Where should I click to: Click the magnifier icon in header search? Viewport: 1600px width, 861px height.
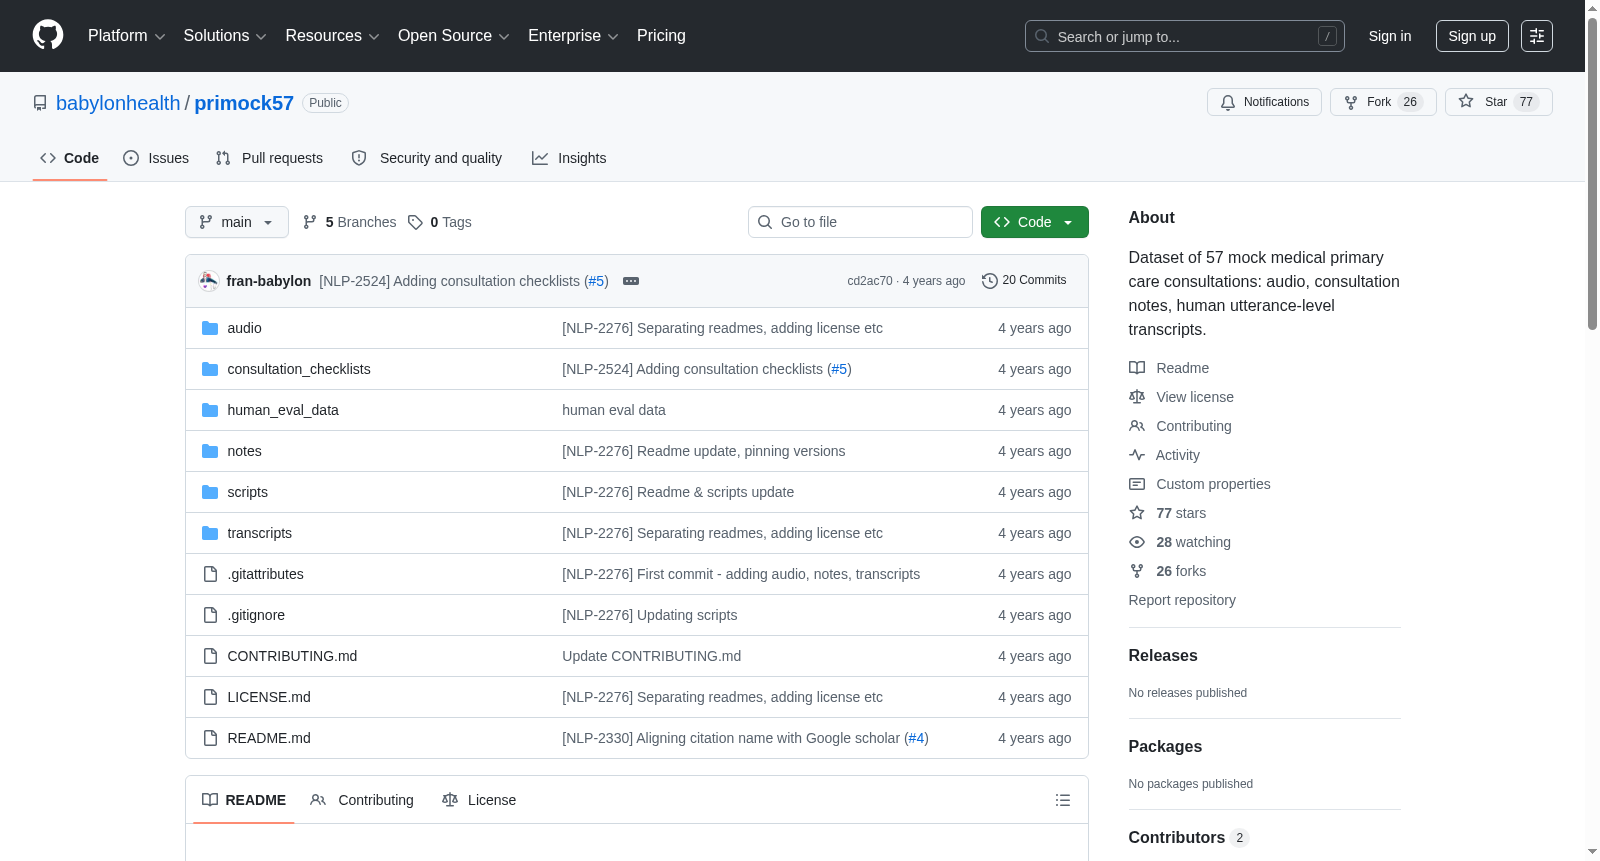click(x=1042, y=36)
